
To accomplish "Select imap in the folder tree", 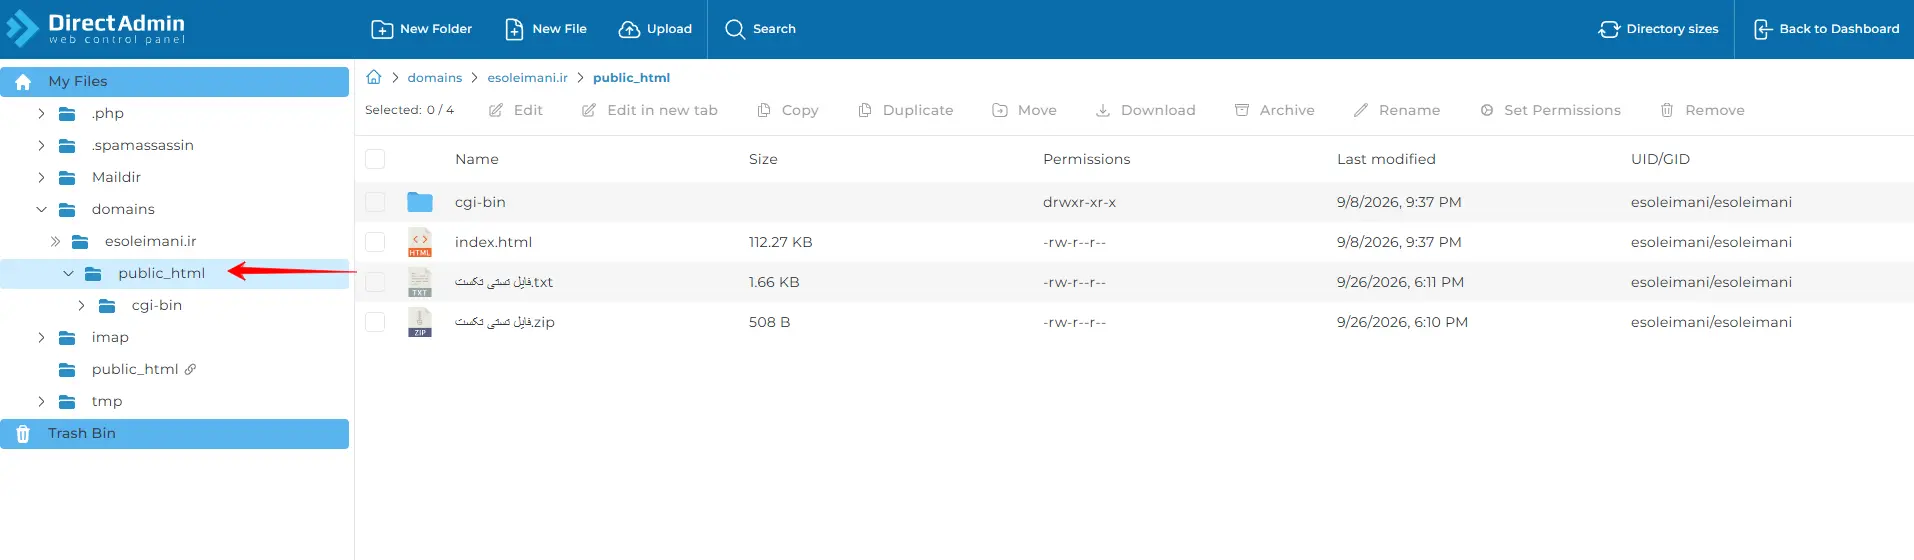I will (x=110, y=337).
